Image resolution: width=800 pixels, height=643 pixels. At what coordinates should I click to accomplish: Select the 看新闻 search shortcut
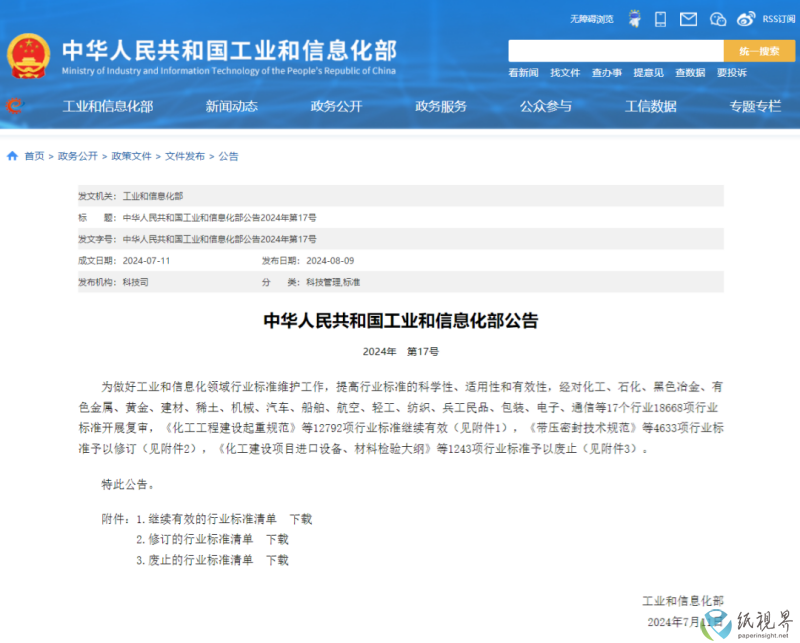[523, 73]
